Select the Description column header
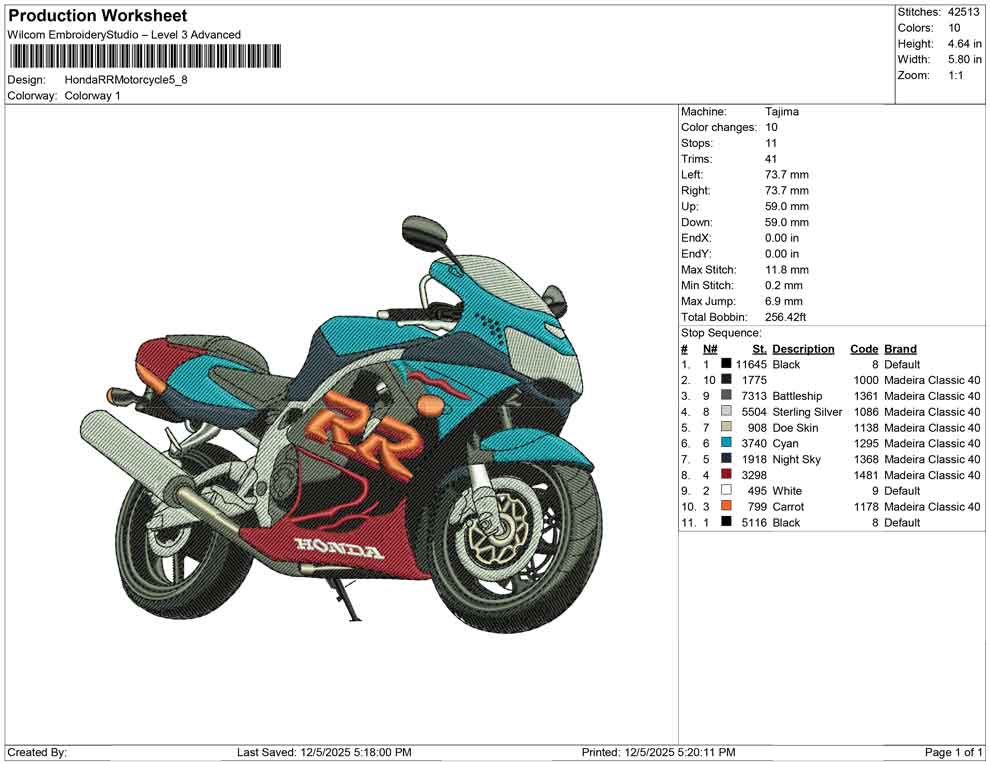This screenshot has width=990, height=762. 804,348
